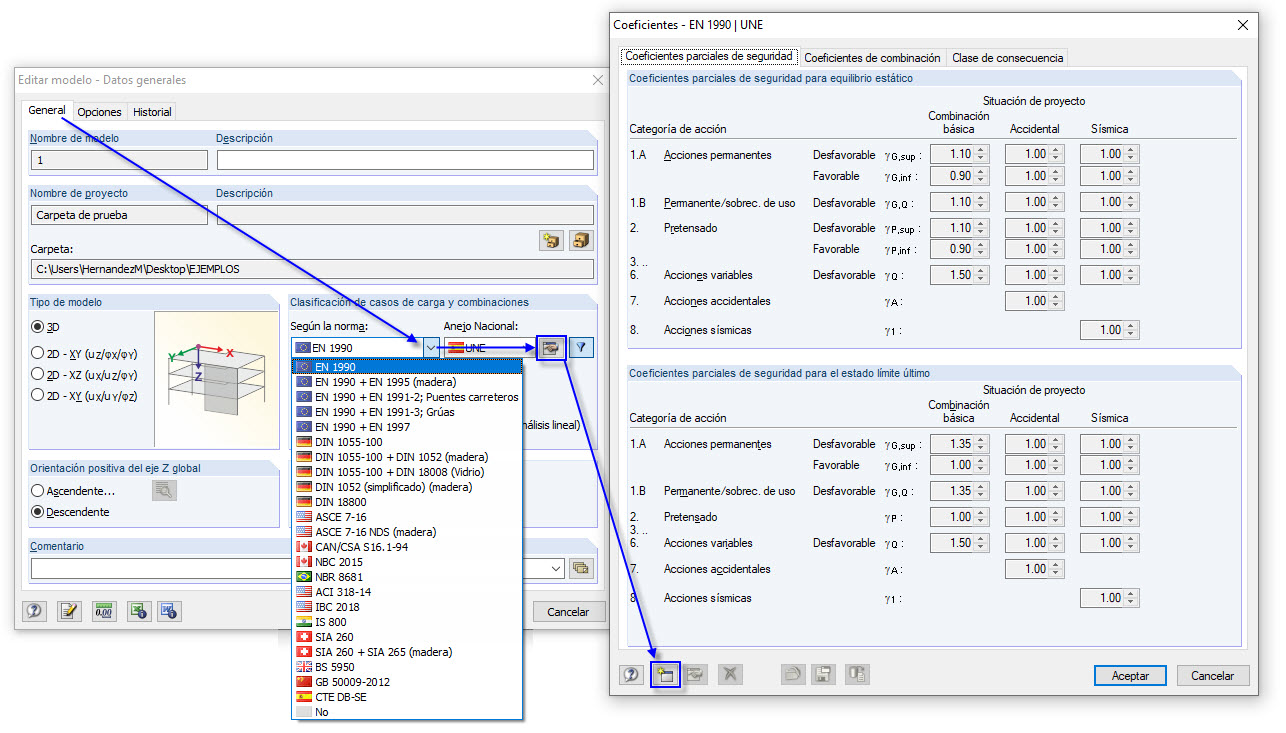Click the Carpeta de prueba project name field
The height and width of the screenshot is (733, 1286).
point(119,215)
